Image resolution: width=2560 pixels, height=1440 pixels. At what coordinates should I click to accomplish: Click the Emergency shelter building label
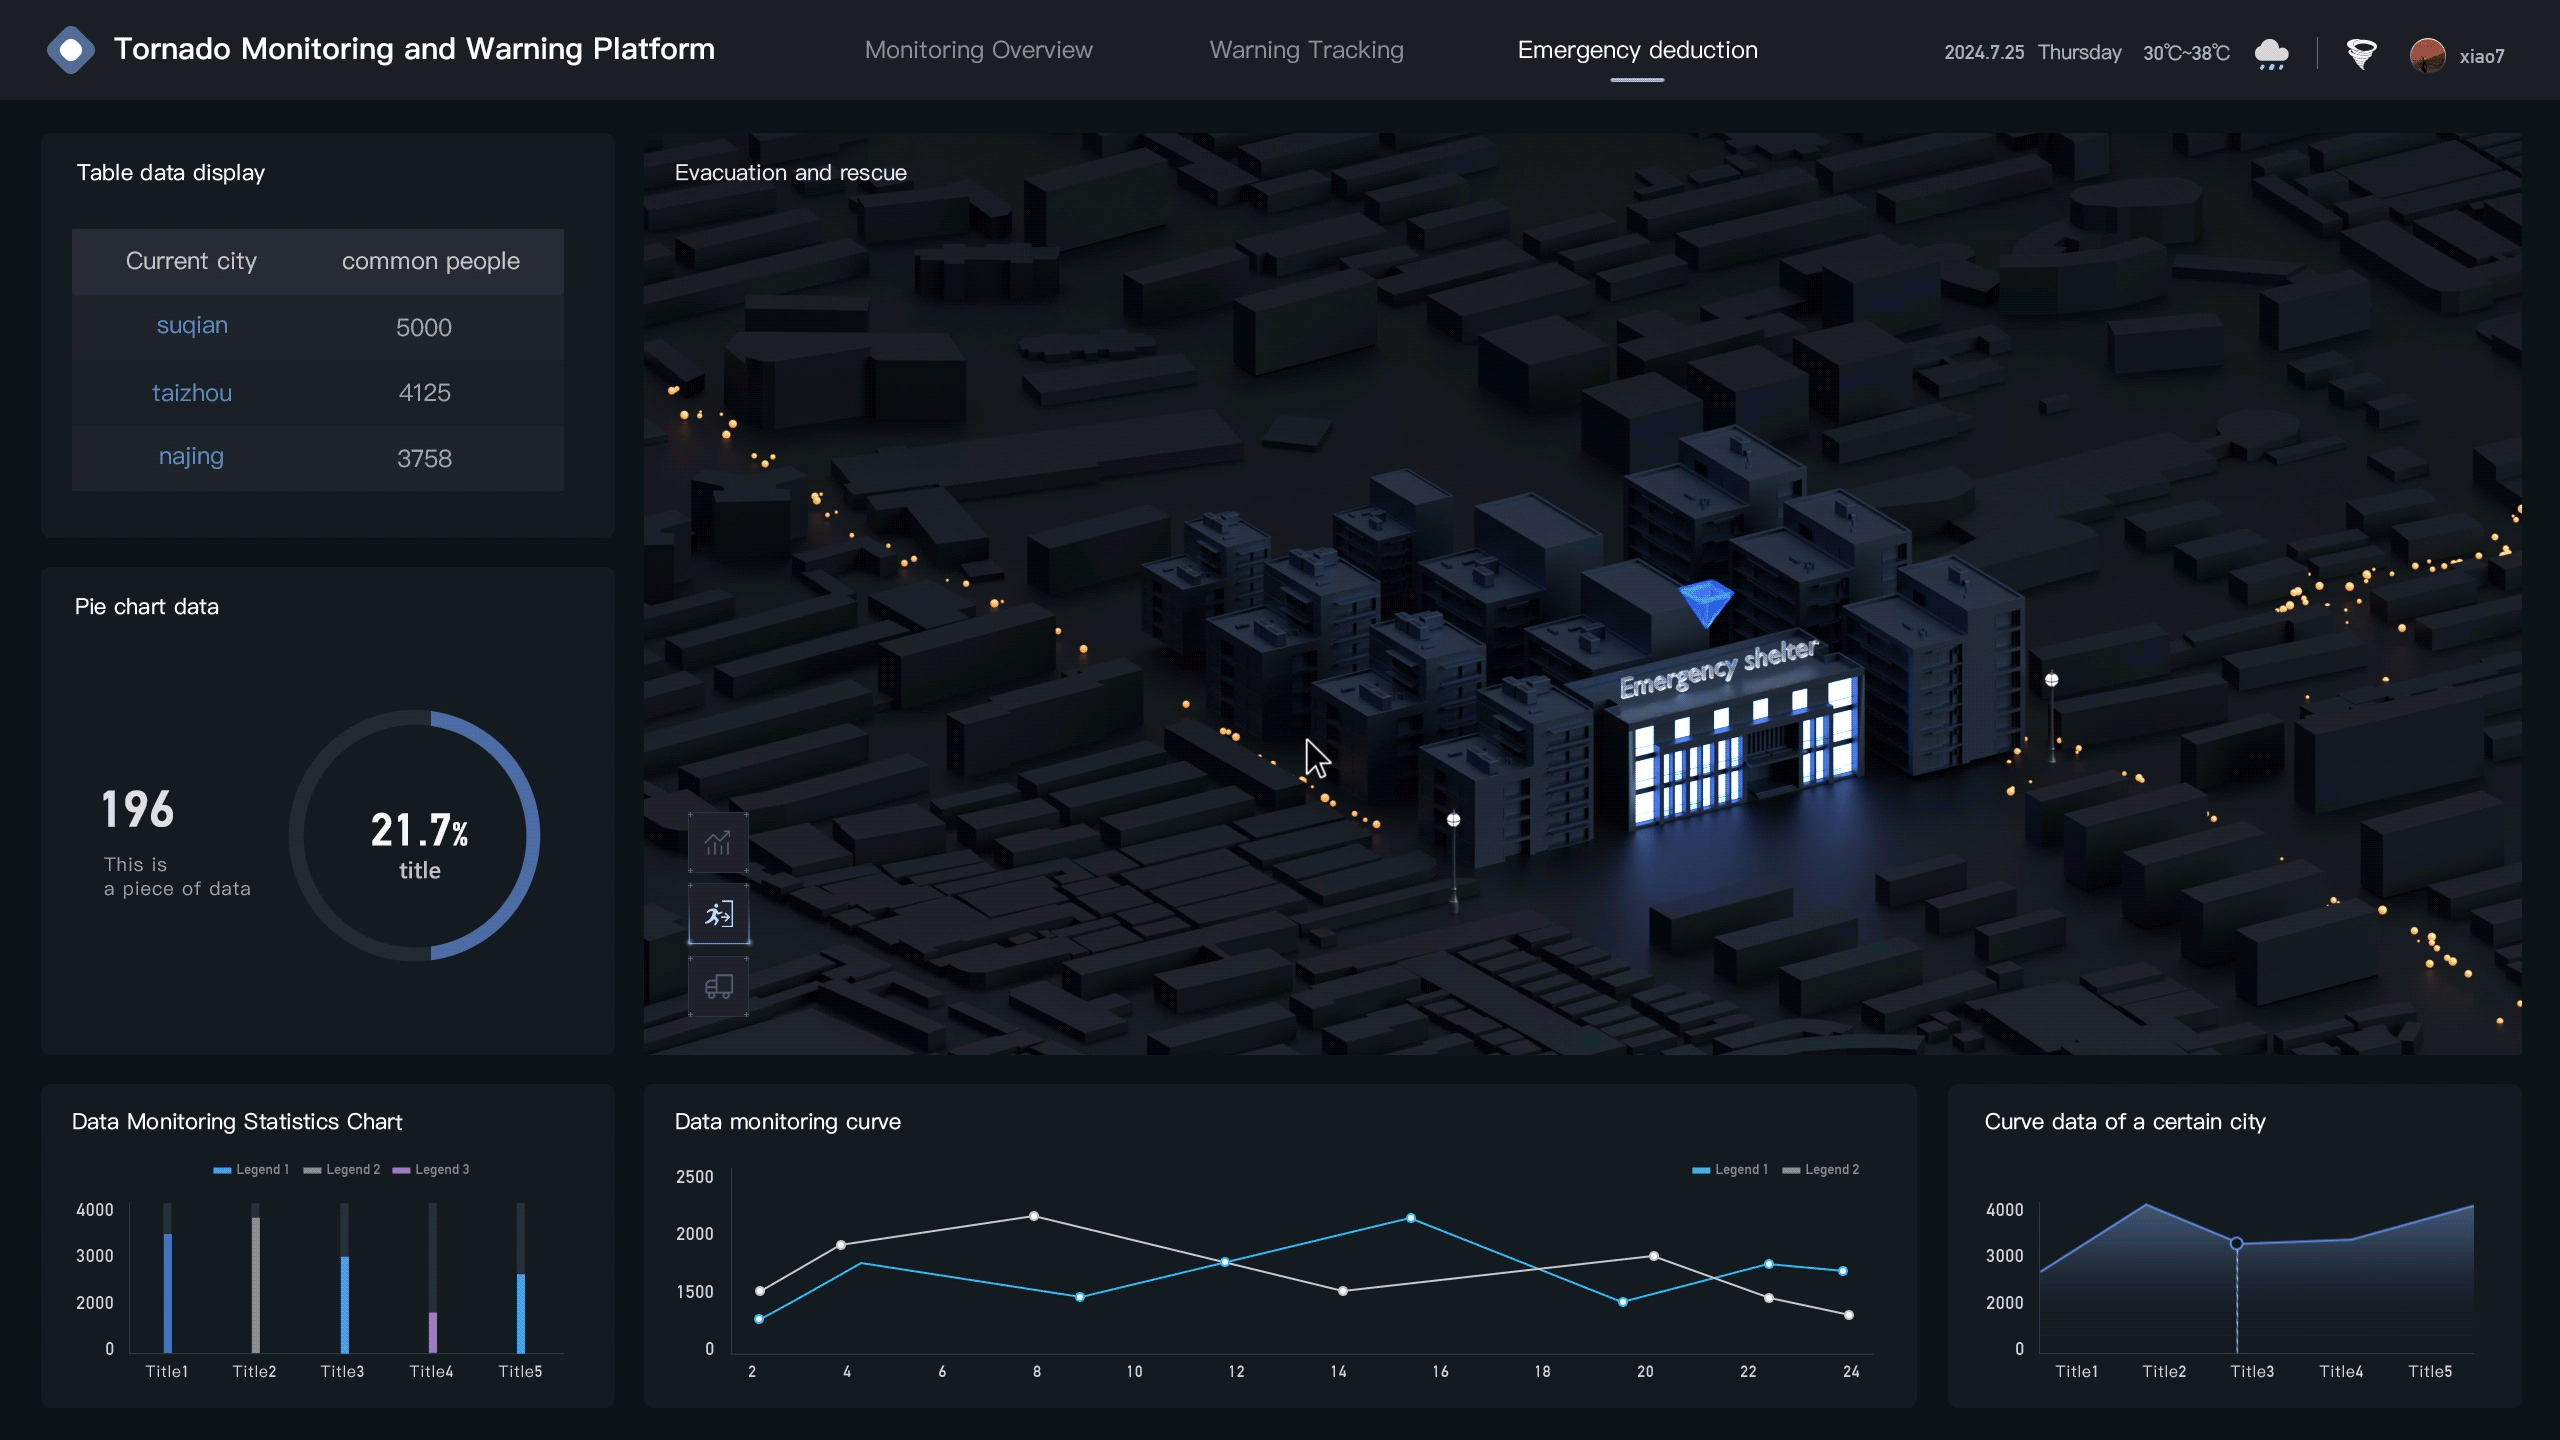click(1718, 668)
